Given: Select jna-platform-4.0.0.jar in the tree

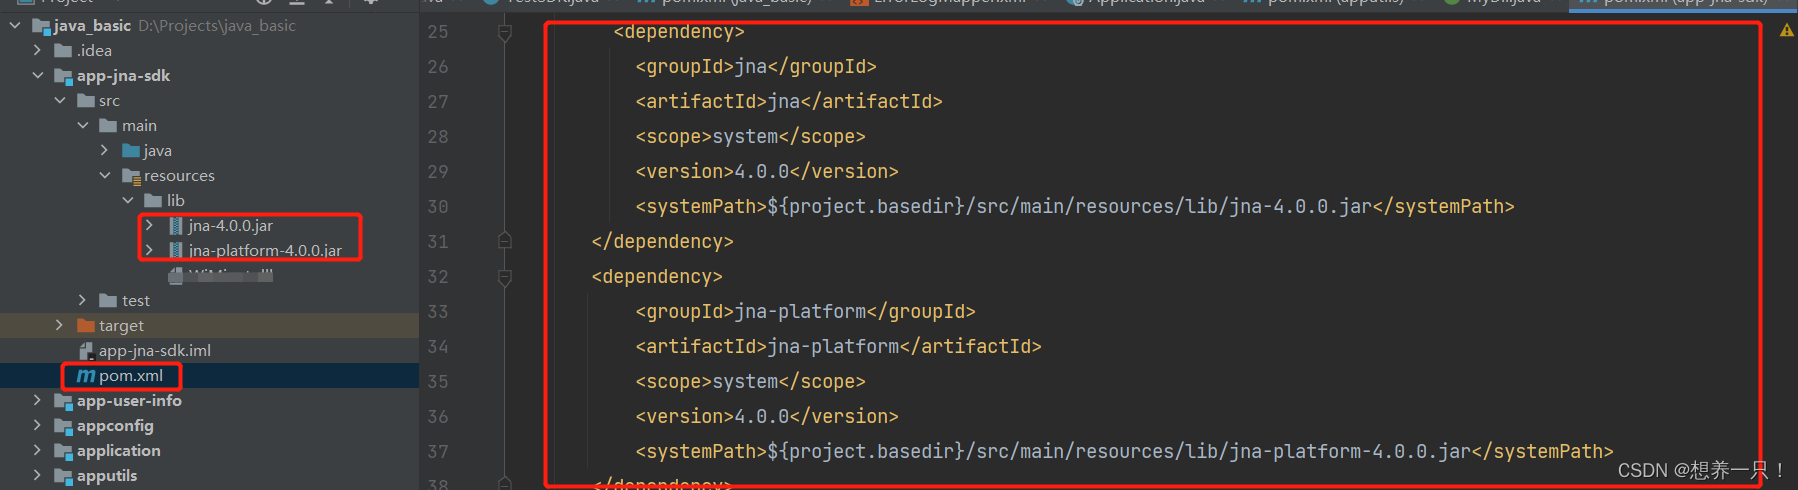Looking at the screenshot, I should click(x=265, y=250).
